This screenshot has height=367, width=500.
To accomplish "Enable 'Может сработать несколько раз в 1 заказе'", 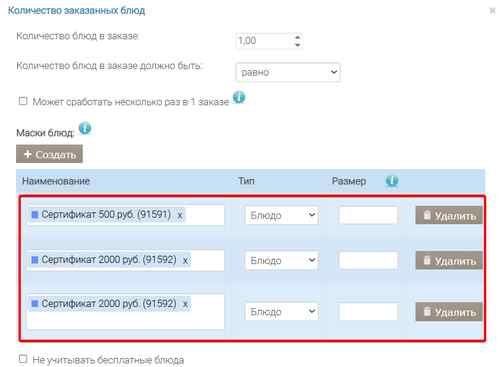I will tap(23, 101).
